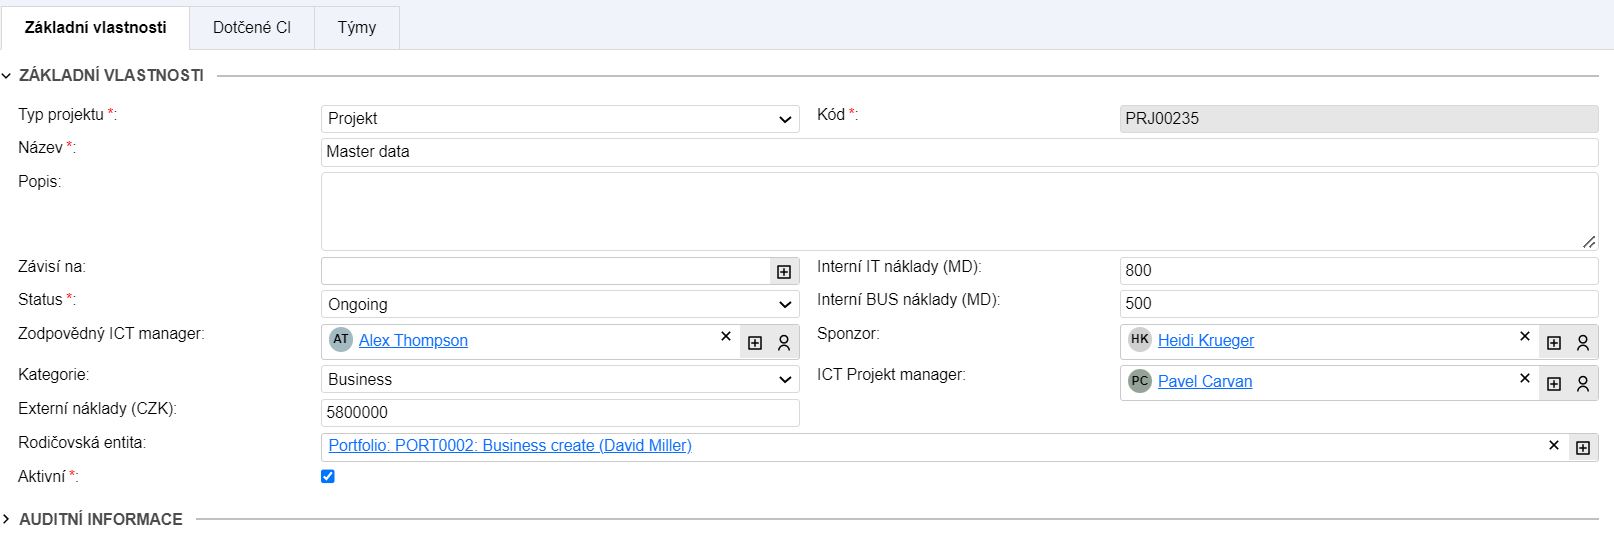The width and height of the screenshot is (1614, 534).
Task: Click AT avatar of Alex Thompson
Action: pos(341,340)
